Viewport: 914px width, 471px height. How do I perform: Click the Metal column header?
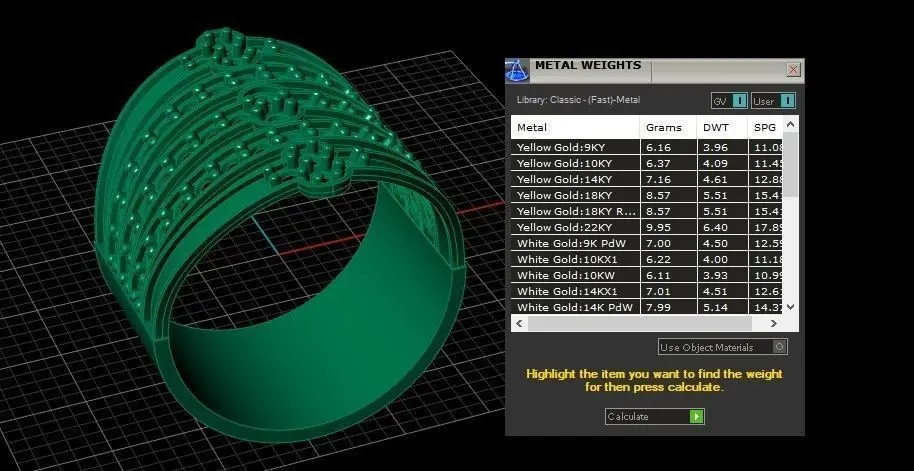(x=576, y=127)
